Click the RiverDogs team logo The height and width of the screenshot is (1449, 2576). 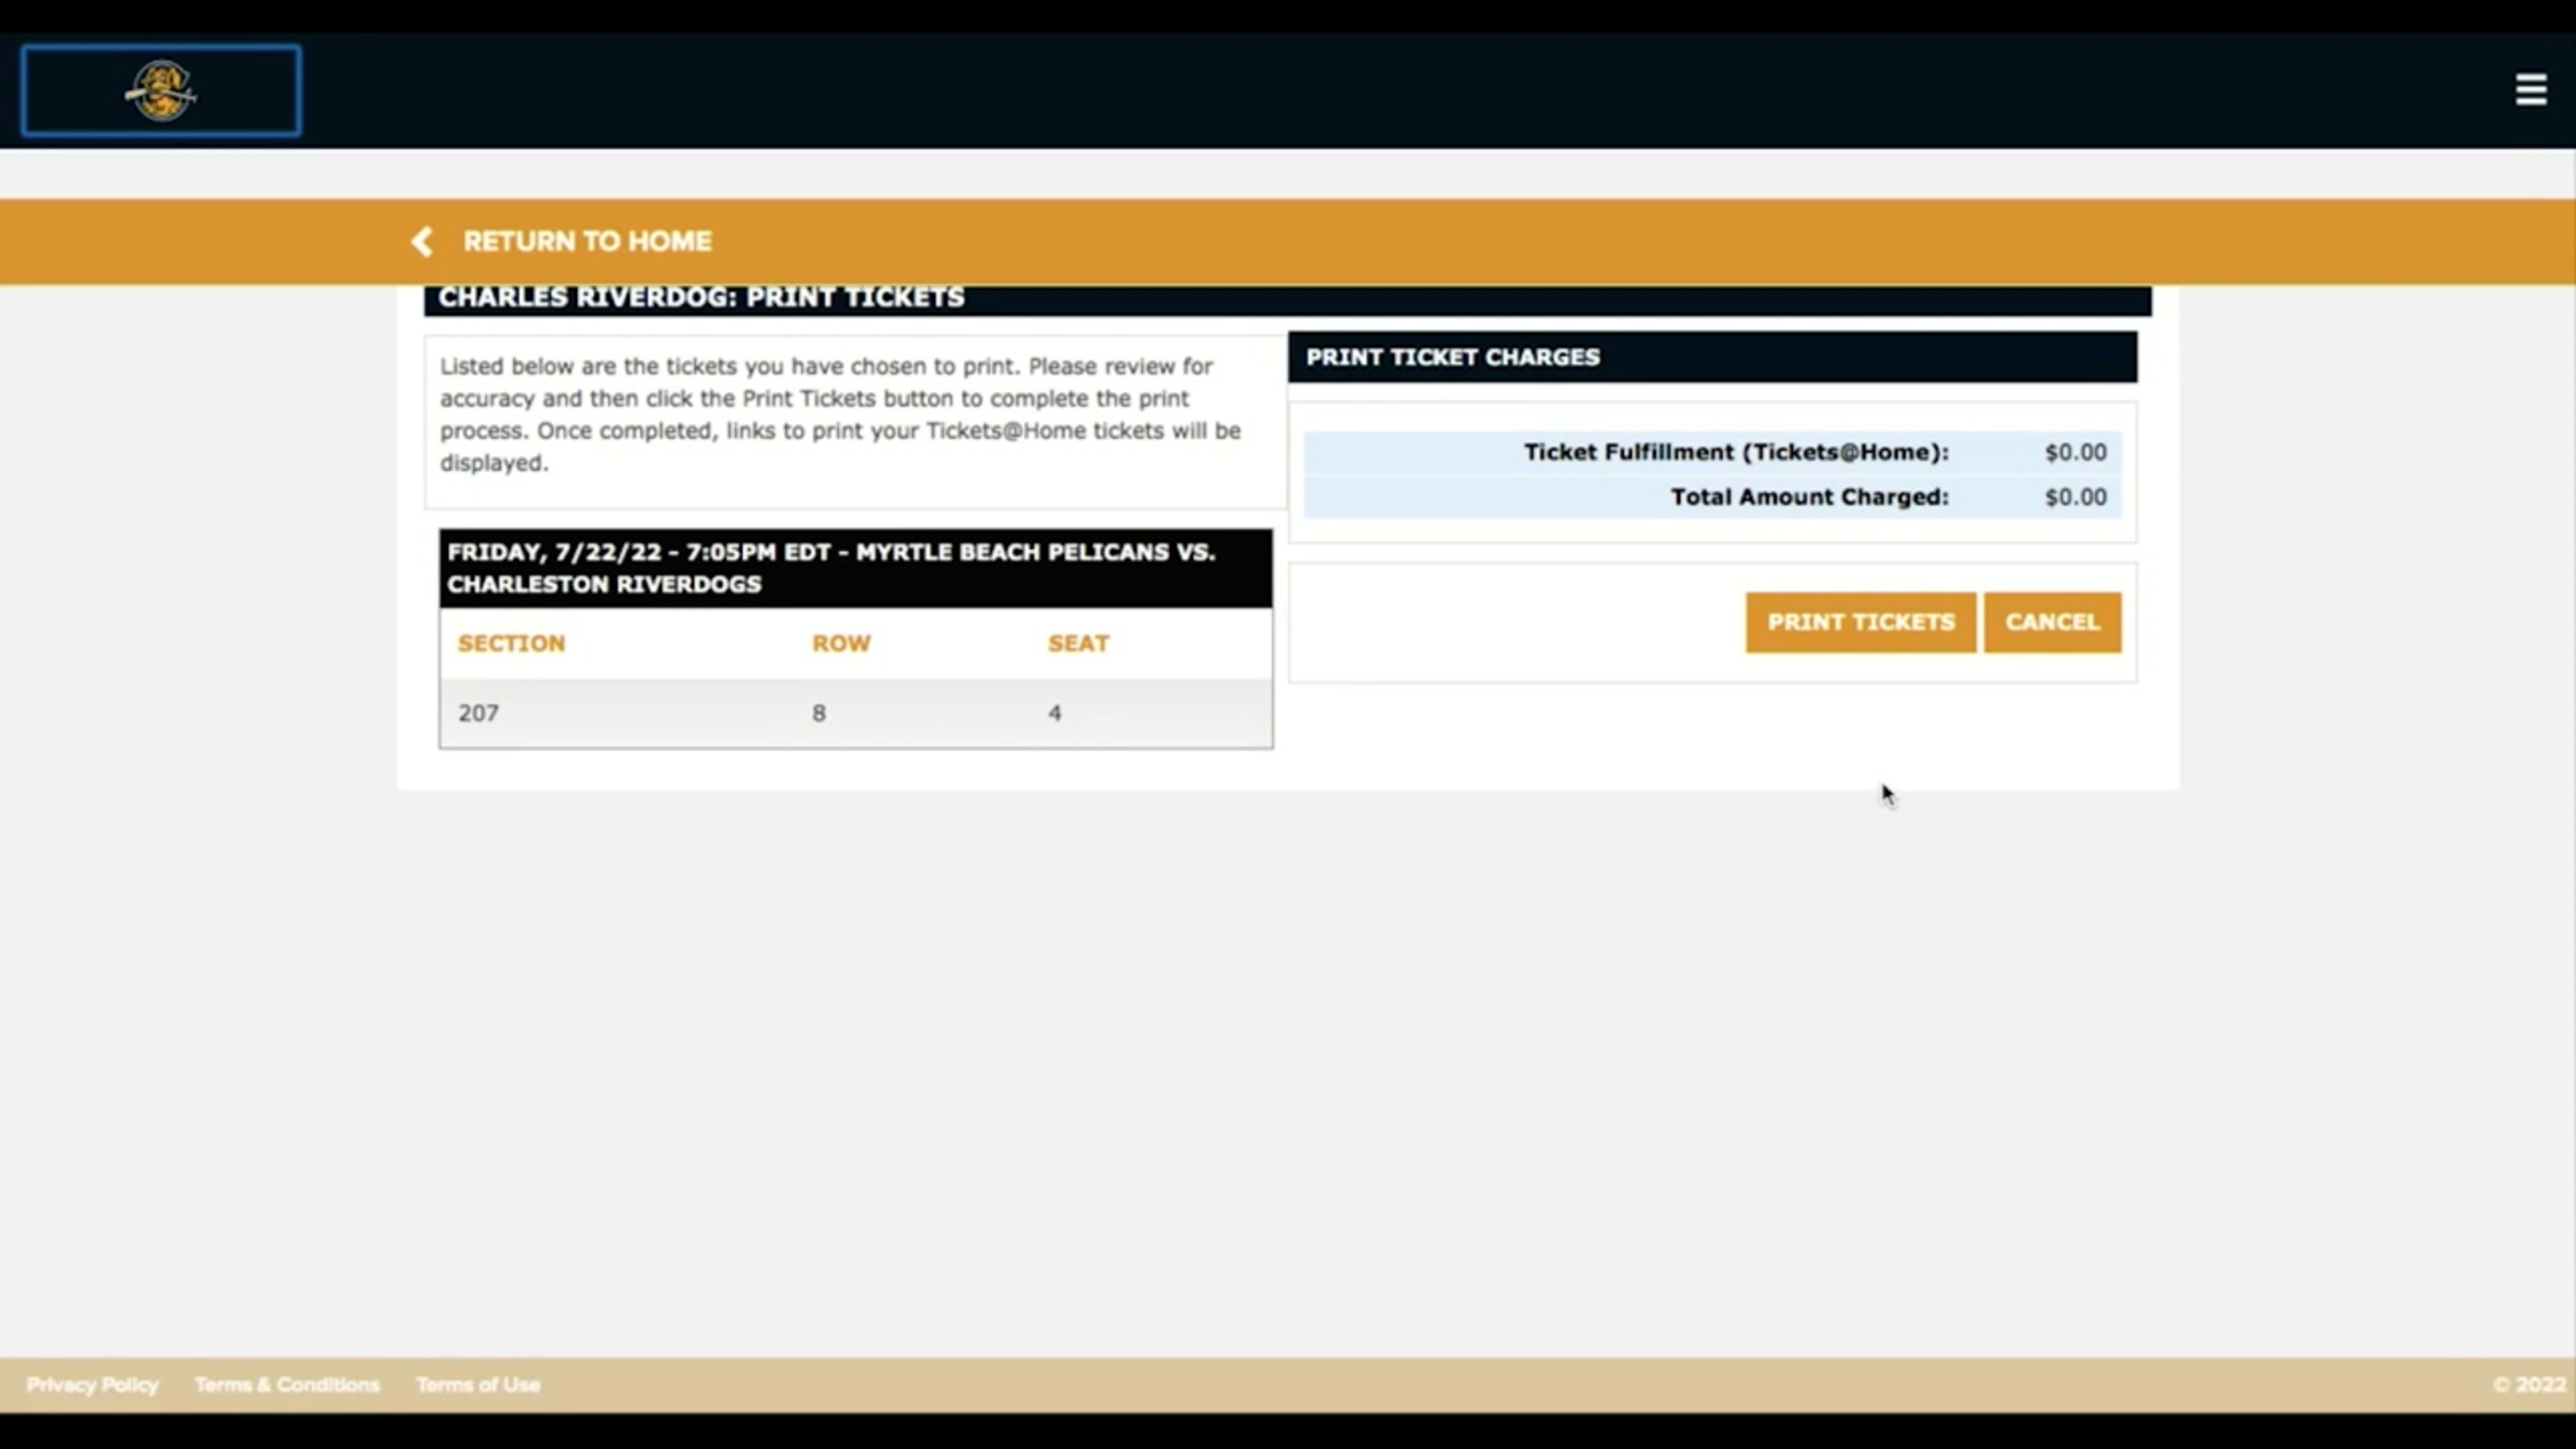pyautogui.click(x=161, y=90)
